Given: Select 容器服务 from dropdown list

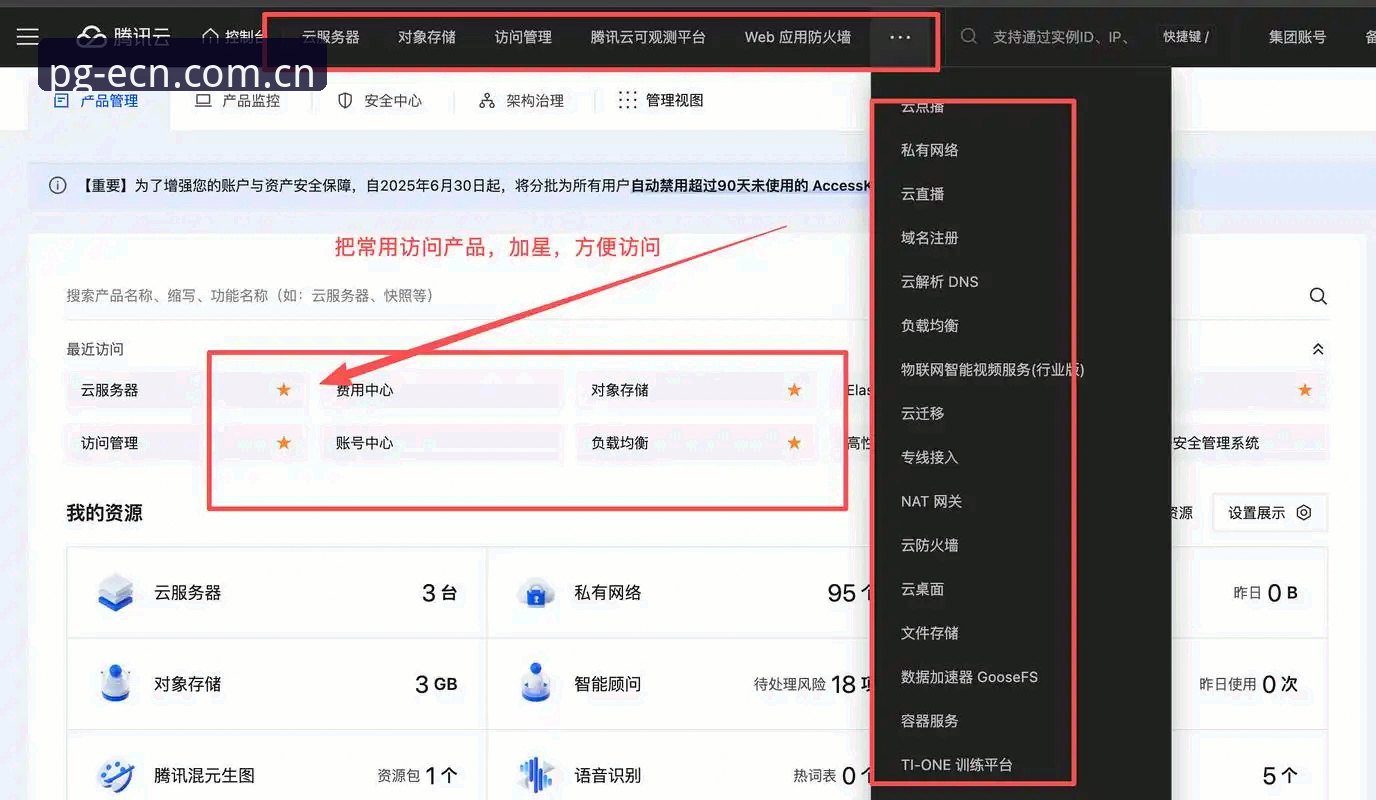Looking at the screenshot, I should [x=930, y=721].
